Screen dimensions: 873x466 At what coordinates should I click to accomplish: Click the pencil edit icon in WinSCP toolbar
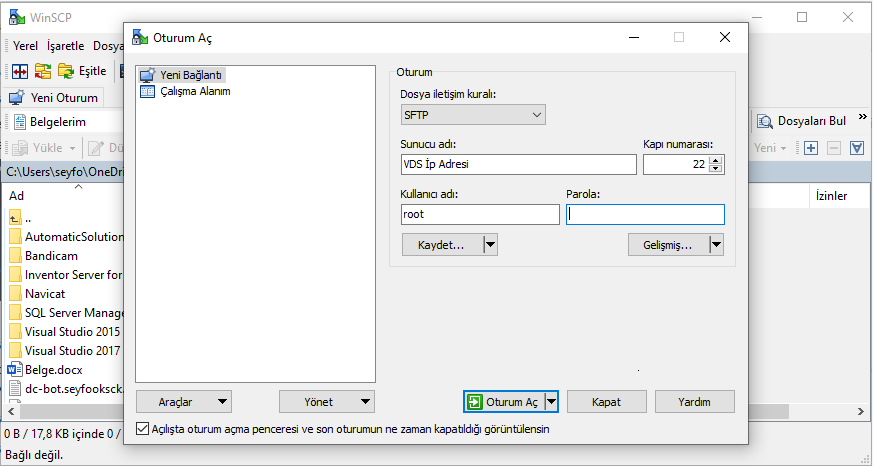(96, 148)
